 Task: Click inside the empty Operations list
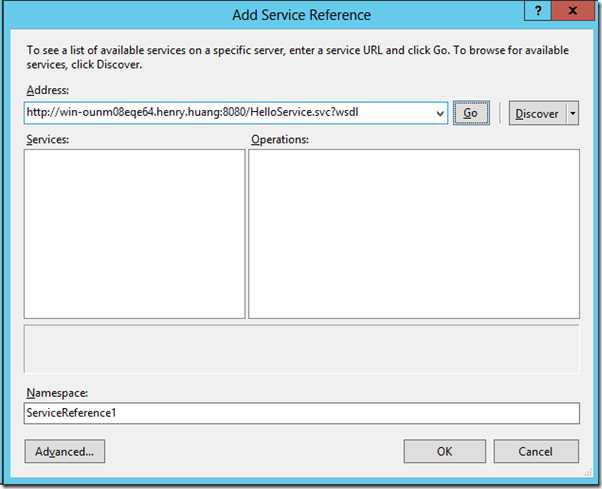414,234
